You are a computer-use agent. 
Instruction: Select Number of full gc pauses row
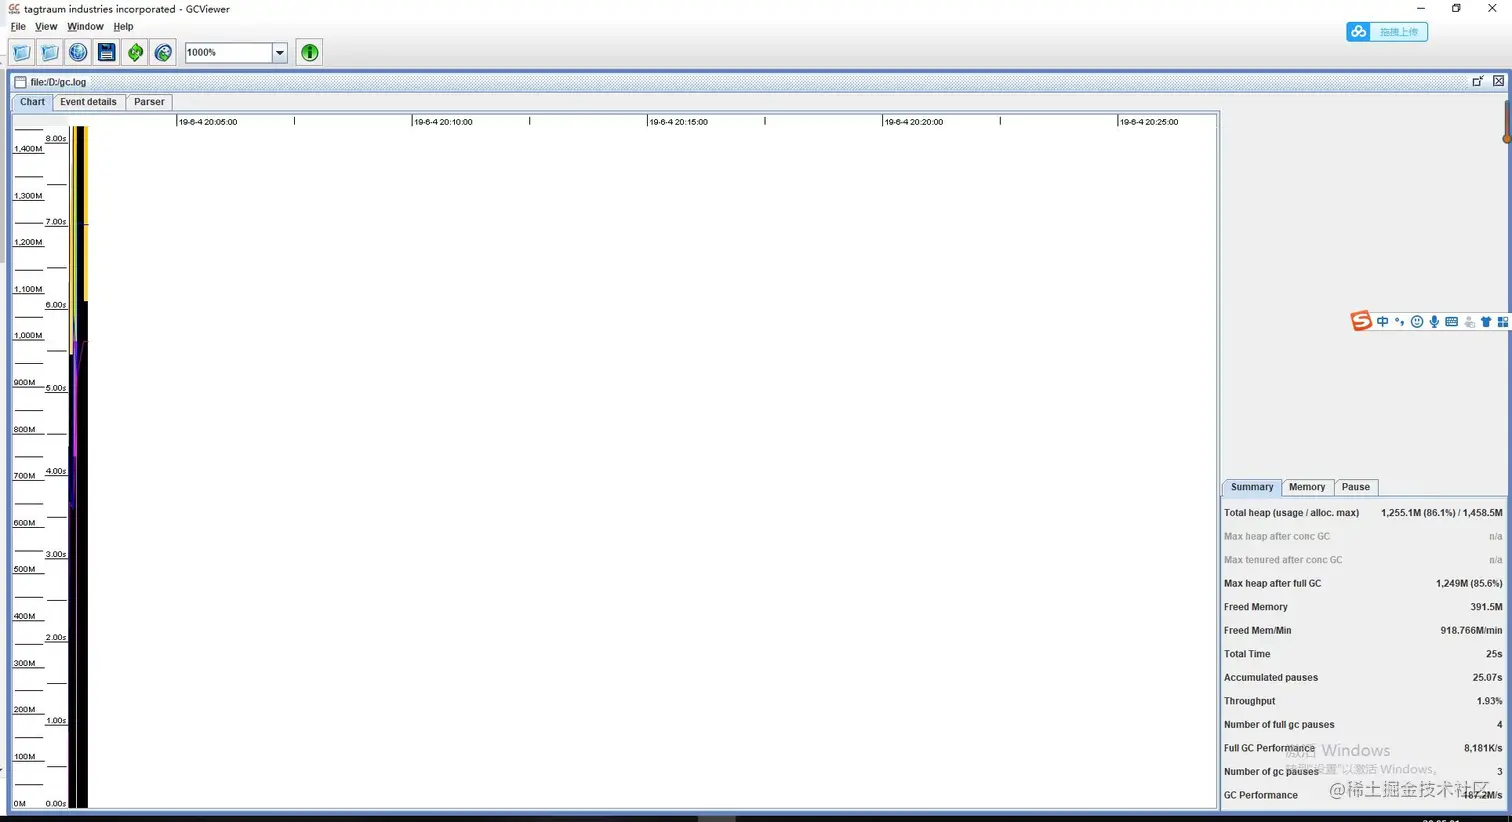point(1363,725)
